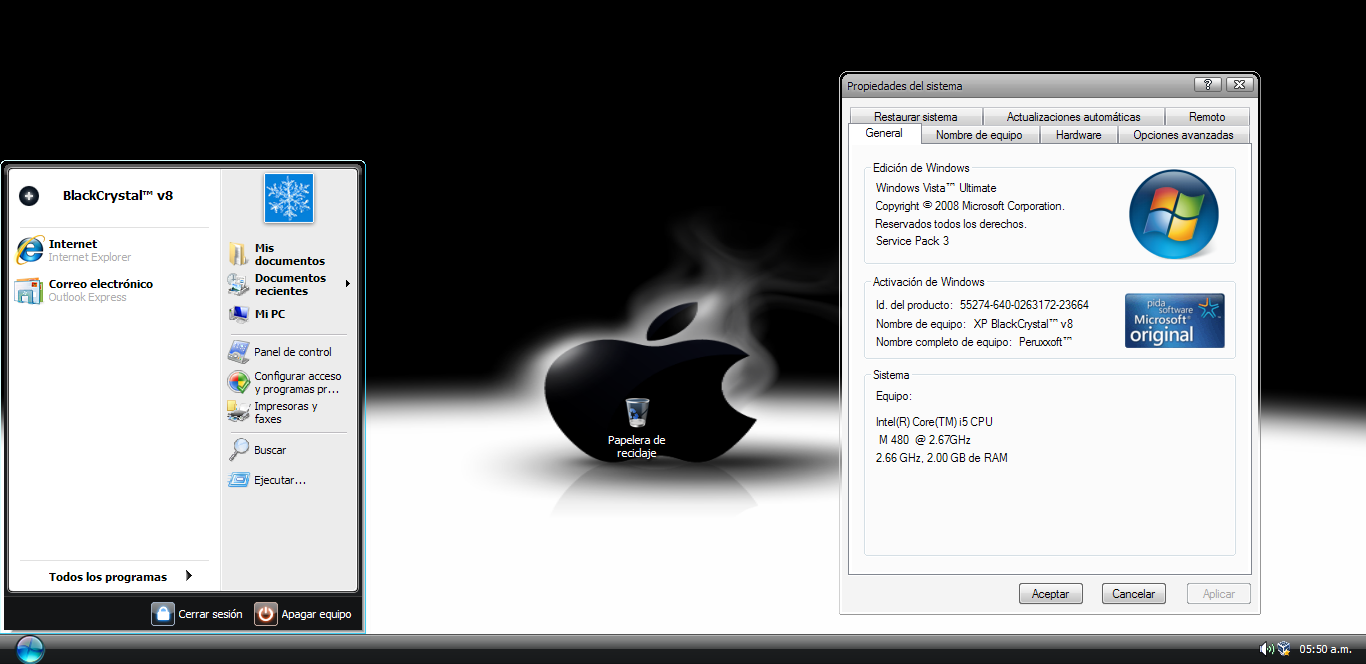Close the Propiedades del sistema window
Viewport: 1366px width, 664px height.
point(1239,85)
